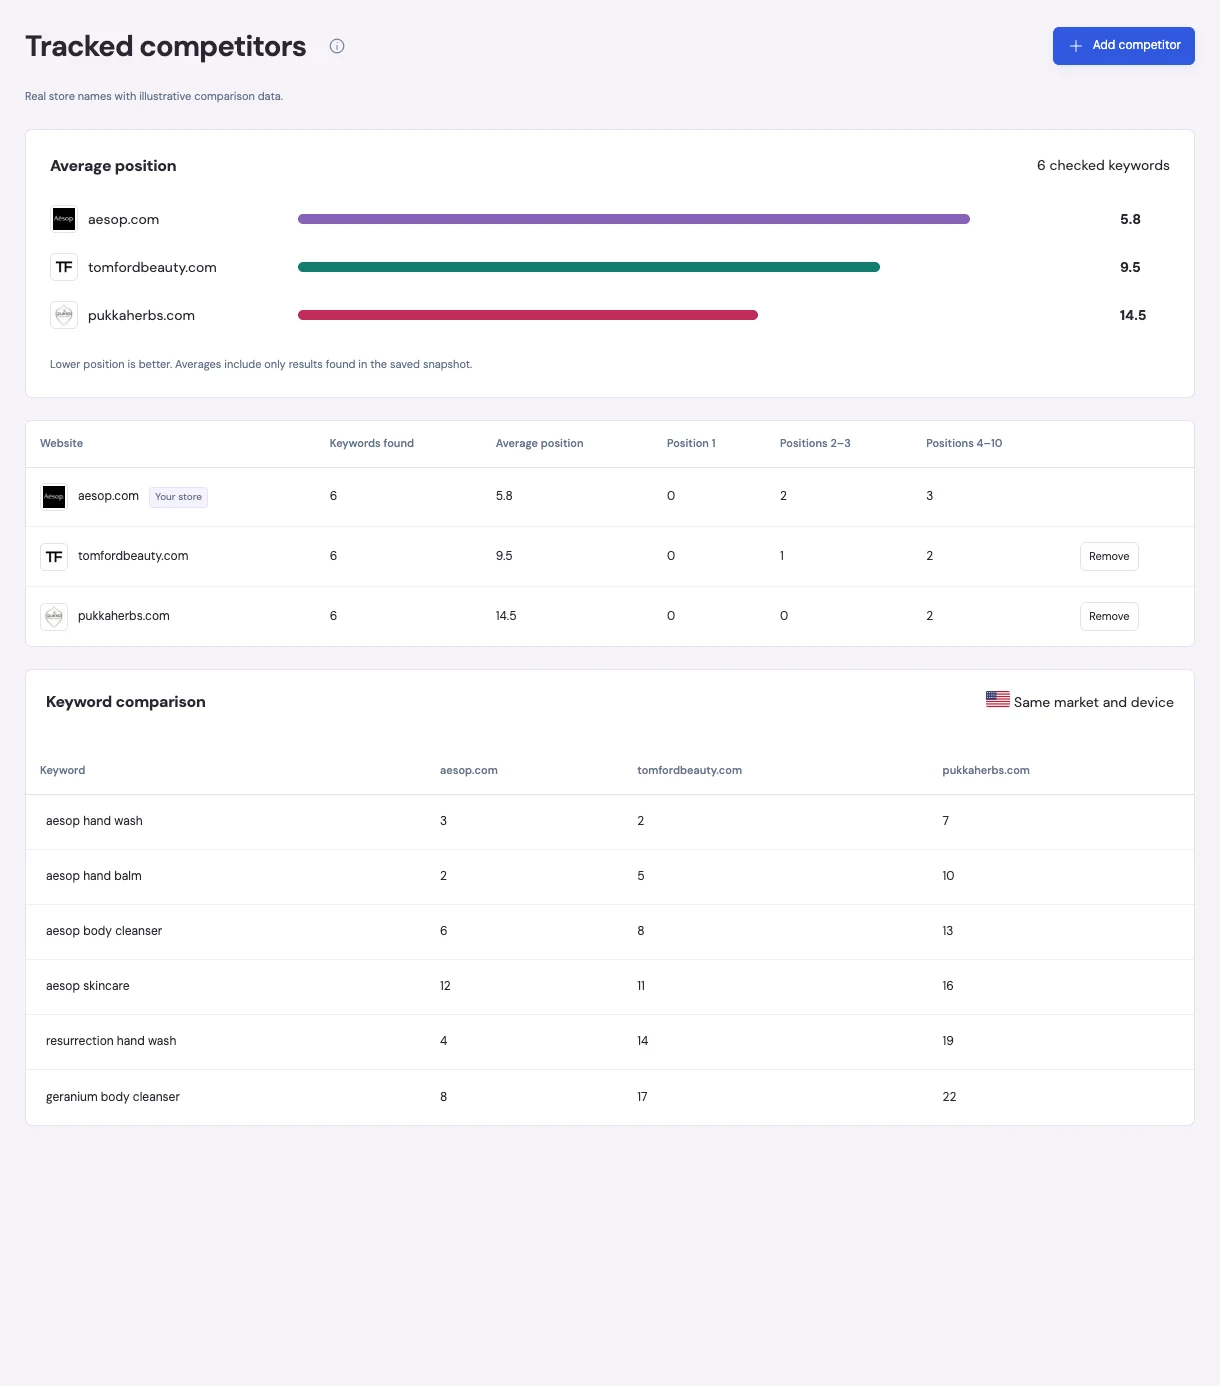
Task: Click pukkaherbs.com in the Website table
Action: [124, 616]
